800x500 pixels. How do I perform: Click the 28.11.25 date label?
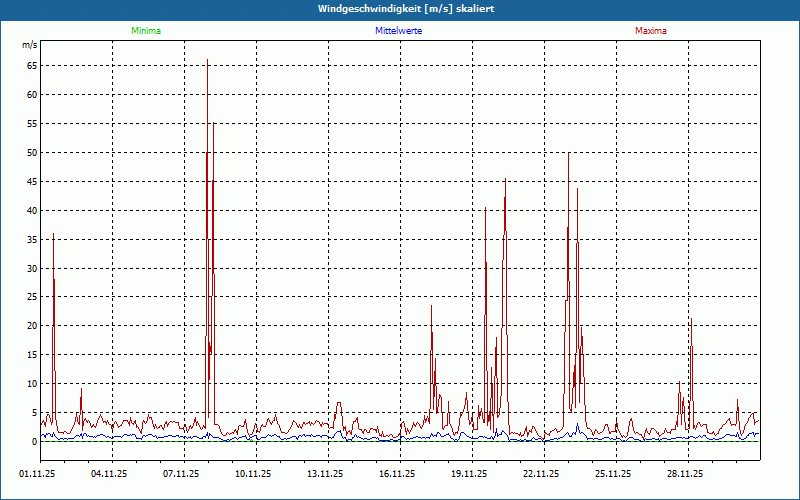[x=685, y=474]
